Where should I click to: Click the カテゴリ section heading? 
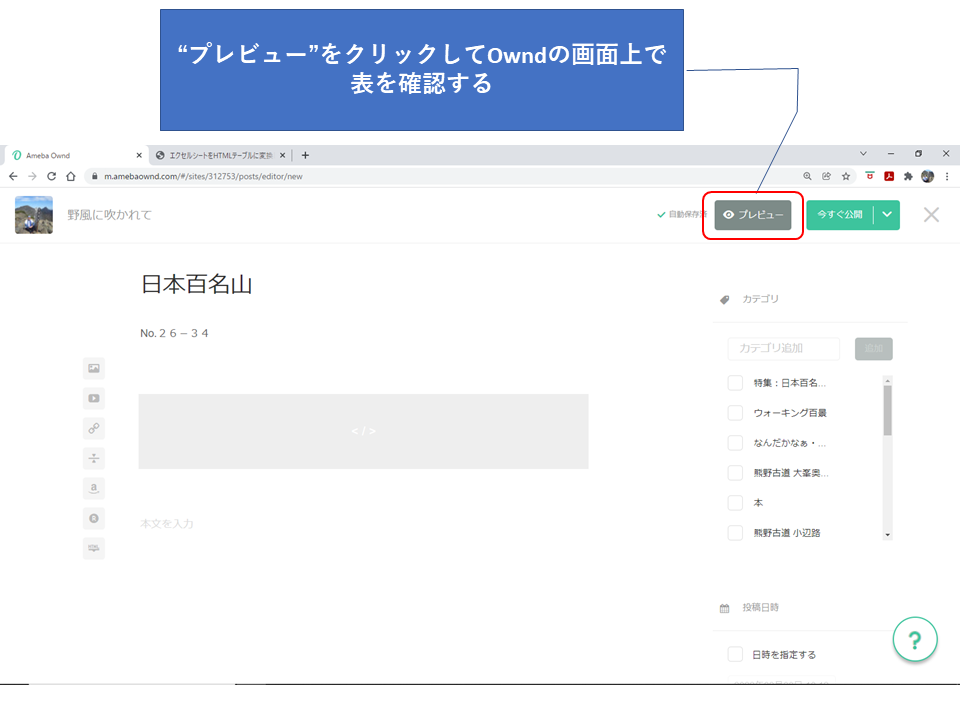click(760, 299)
